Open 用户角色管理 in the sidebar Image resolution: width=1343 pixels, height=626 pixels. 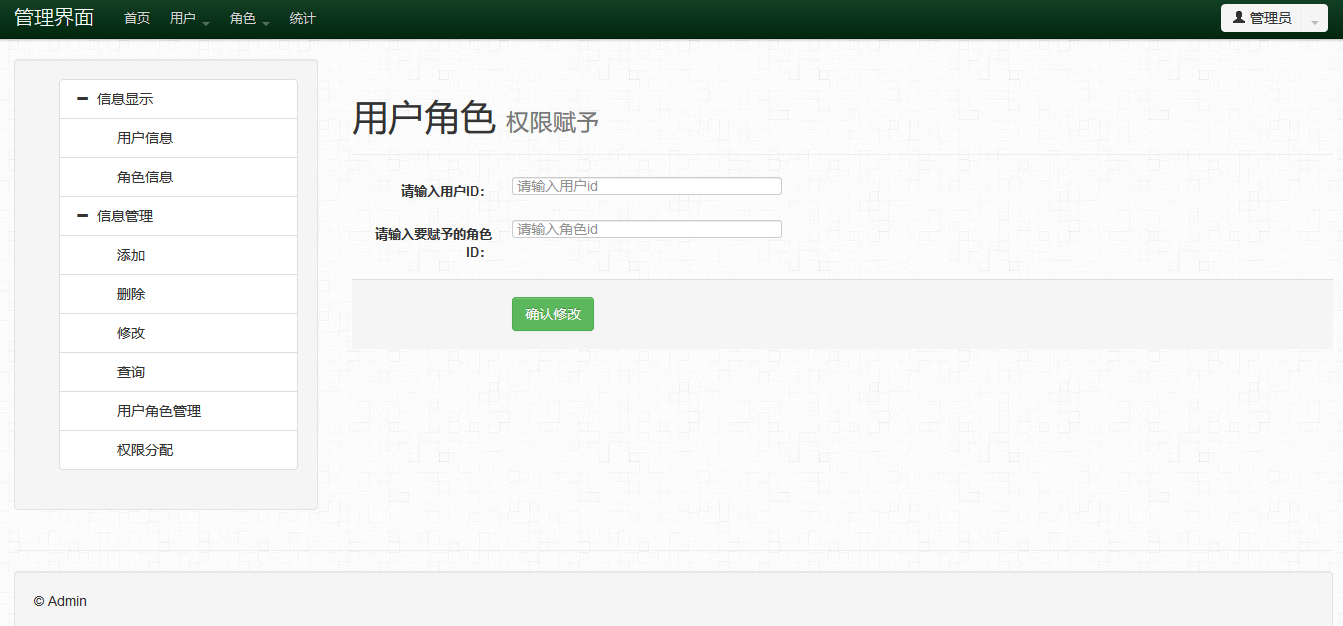[x=159, y=411]
